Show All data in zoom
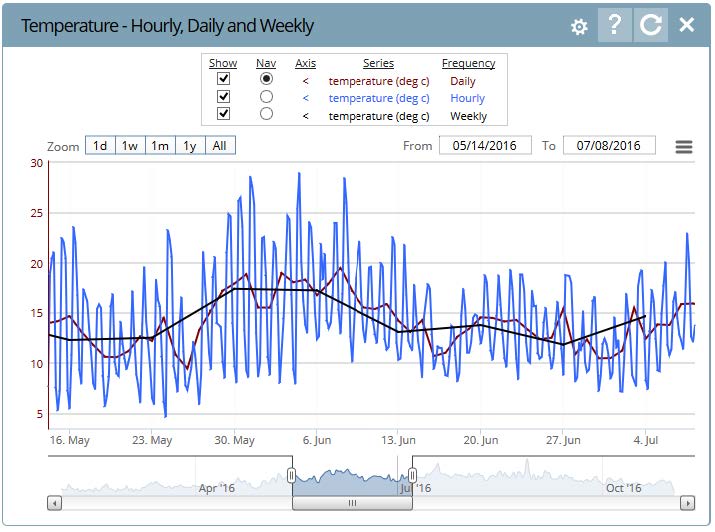The image size is (715, 532). (x=219, y=146)
